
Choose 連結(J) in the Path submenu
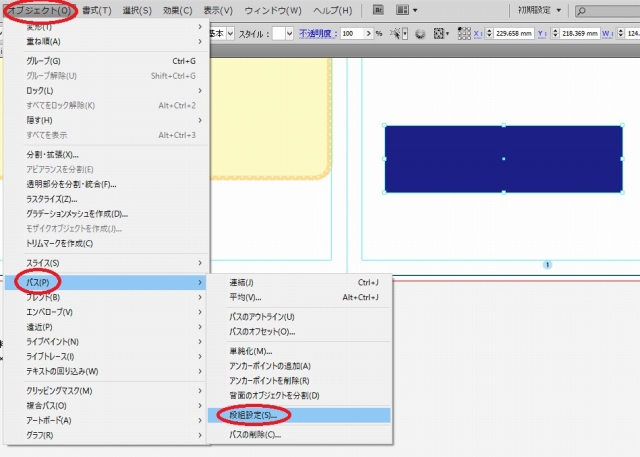tap(299, 282)
